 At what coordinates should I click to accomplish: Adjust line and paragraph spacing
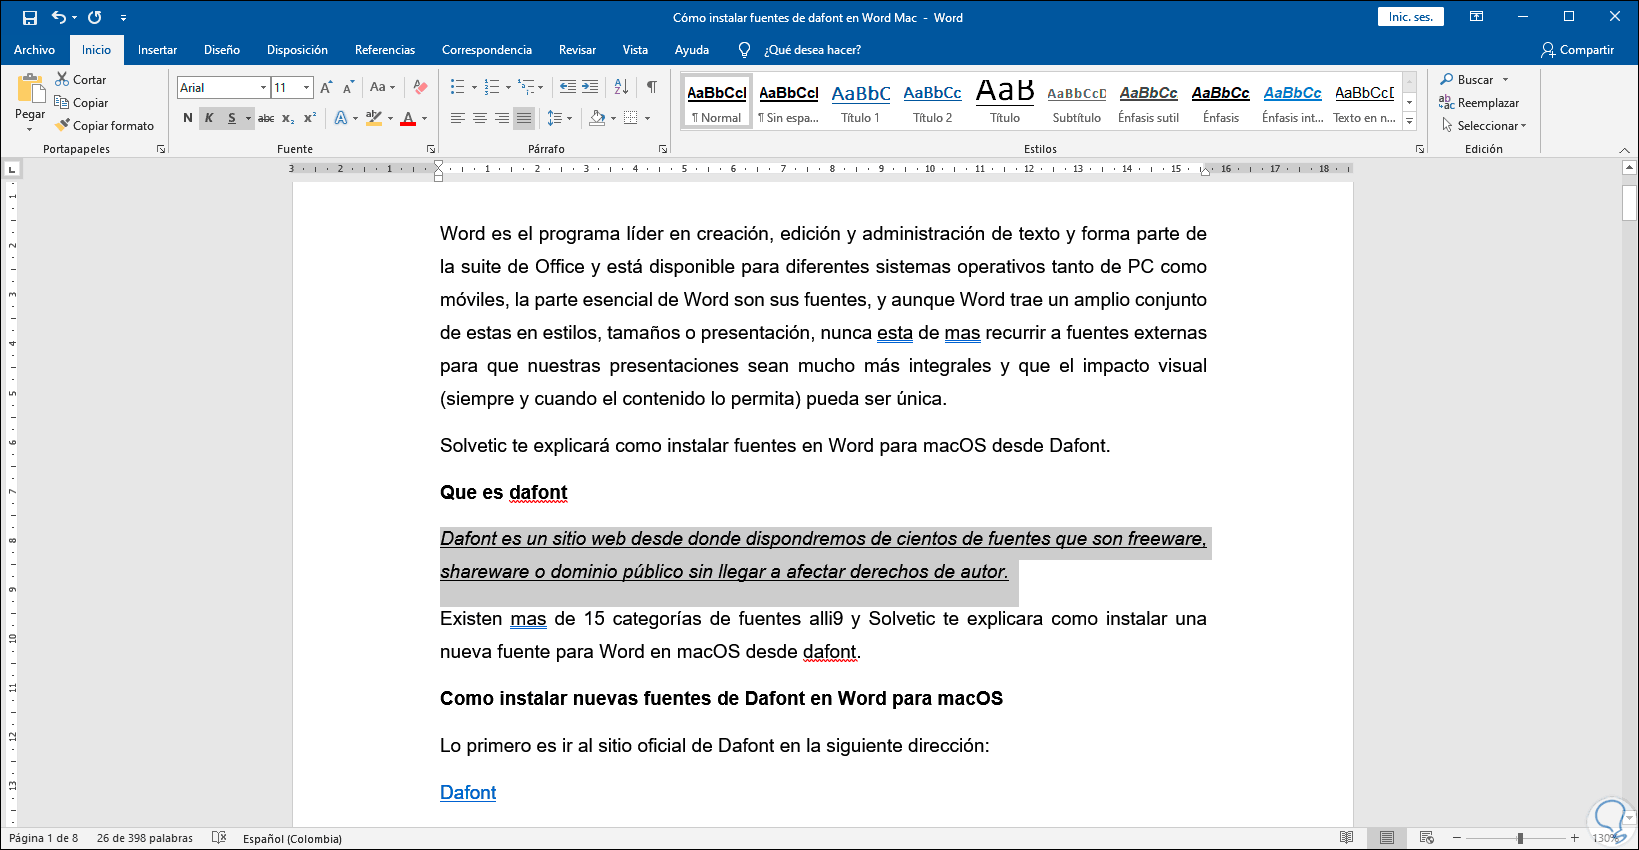[555, 118]
